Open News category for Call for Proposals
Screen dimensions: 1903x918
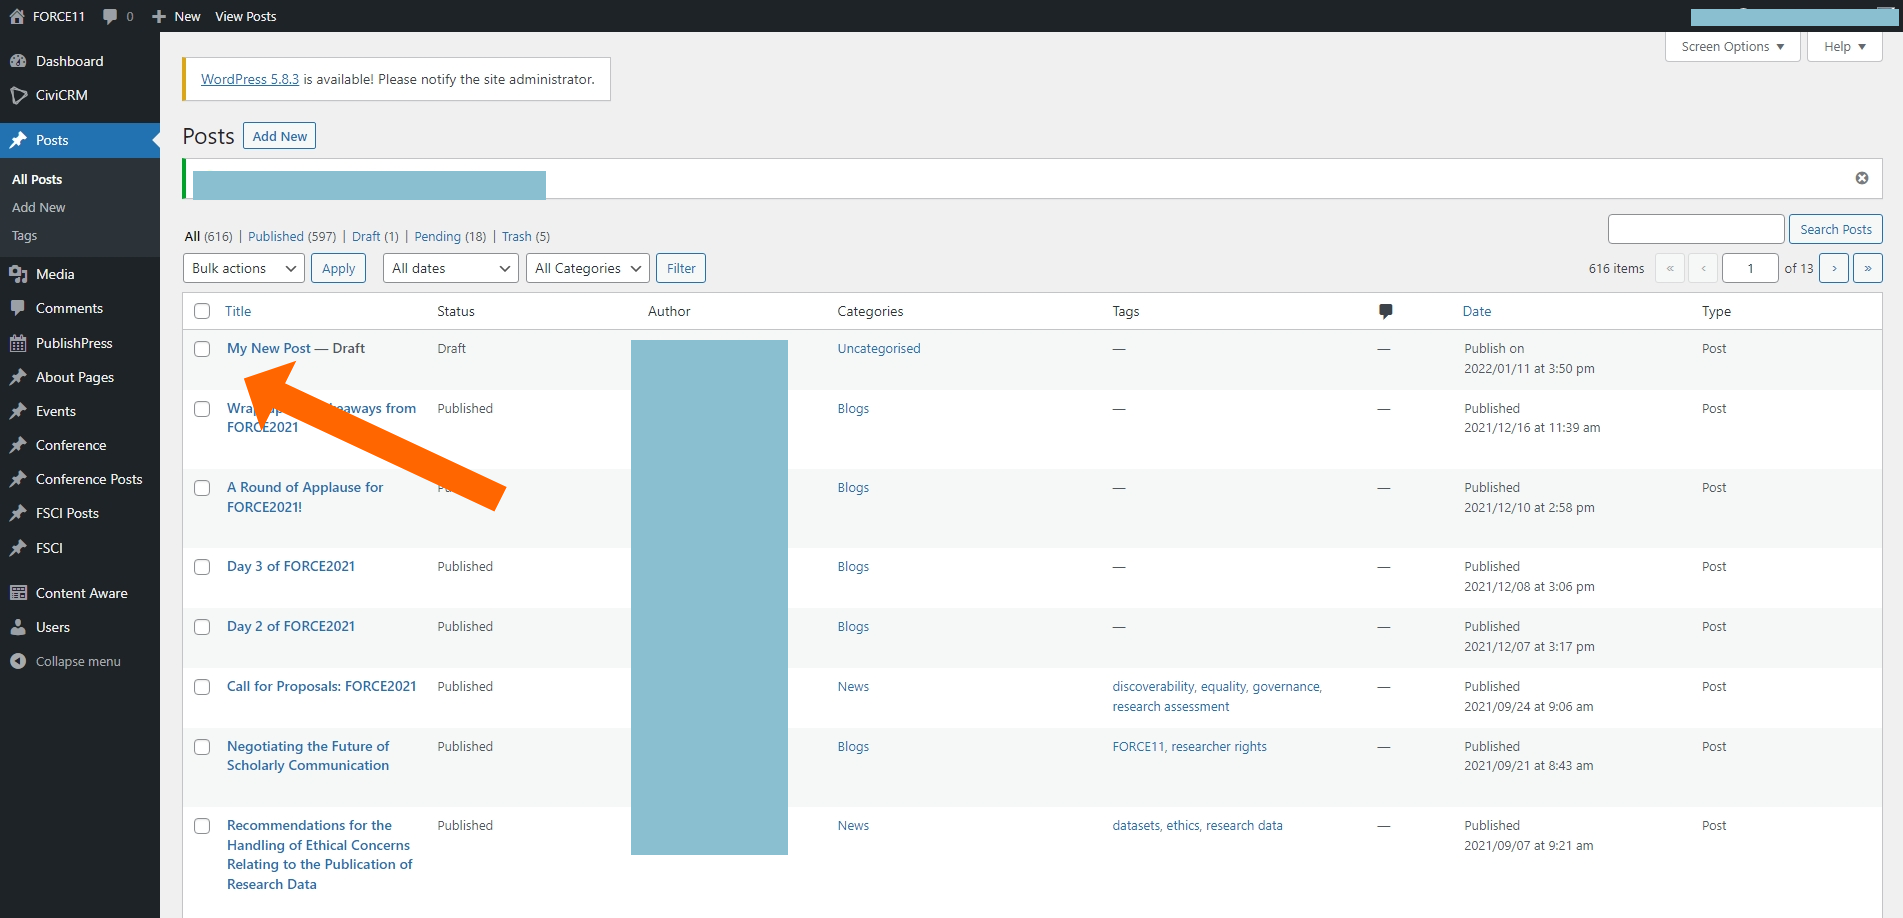[x=853, y=686]
